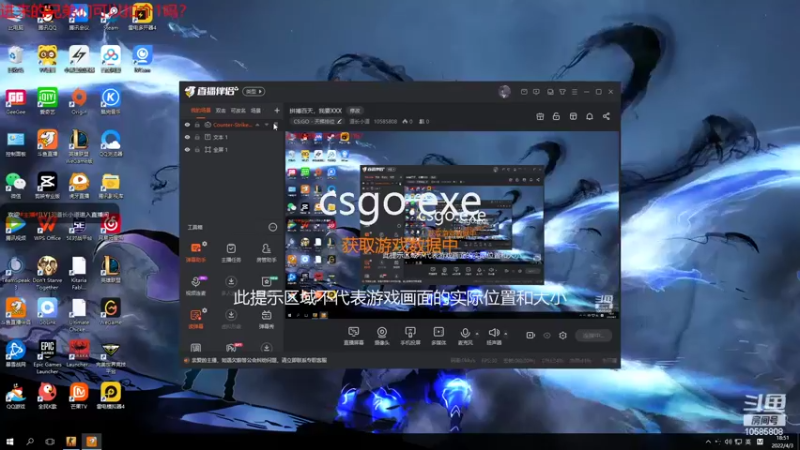Open Steam desktop shortcut

tap(111, 17)
